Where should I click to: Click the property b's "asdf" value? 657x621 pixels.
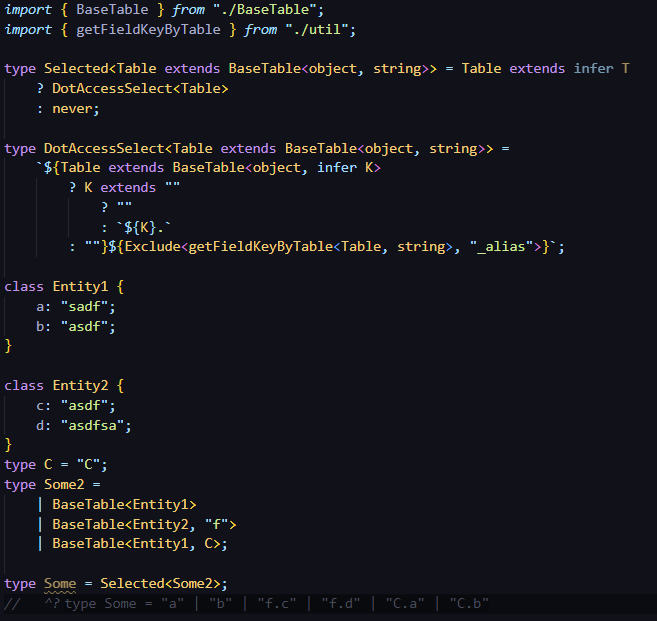(x=84, y=326)
